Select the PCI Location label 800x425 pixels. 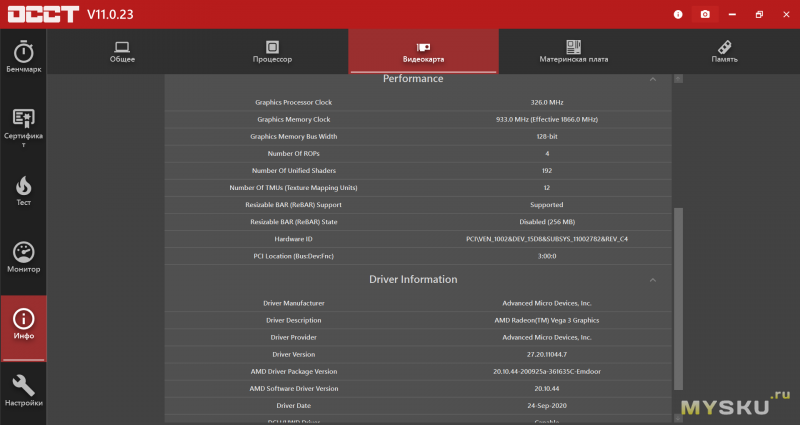(x=293, y=256)
